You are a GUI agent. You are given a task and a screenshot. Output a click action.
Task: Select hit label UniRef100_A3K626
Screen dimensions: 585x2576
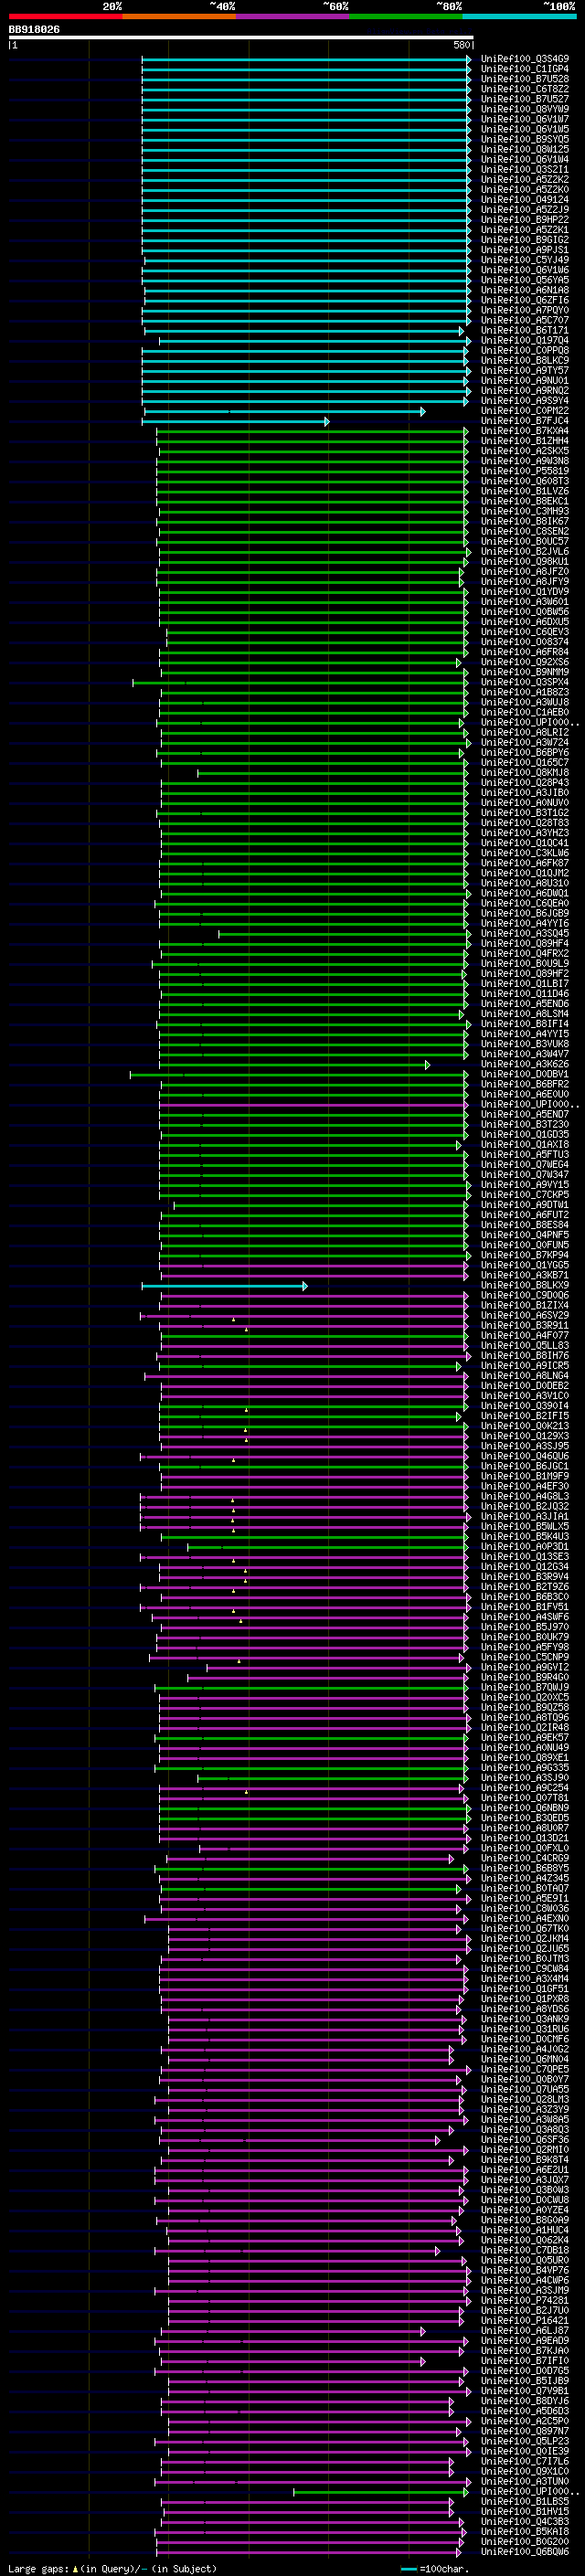tap(525, 1064)
